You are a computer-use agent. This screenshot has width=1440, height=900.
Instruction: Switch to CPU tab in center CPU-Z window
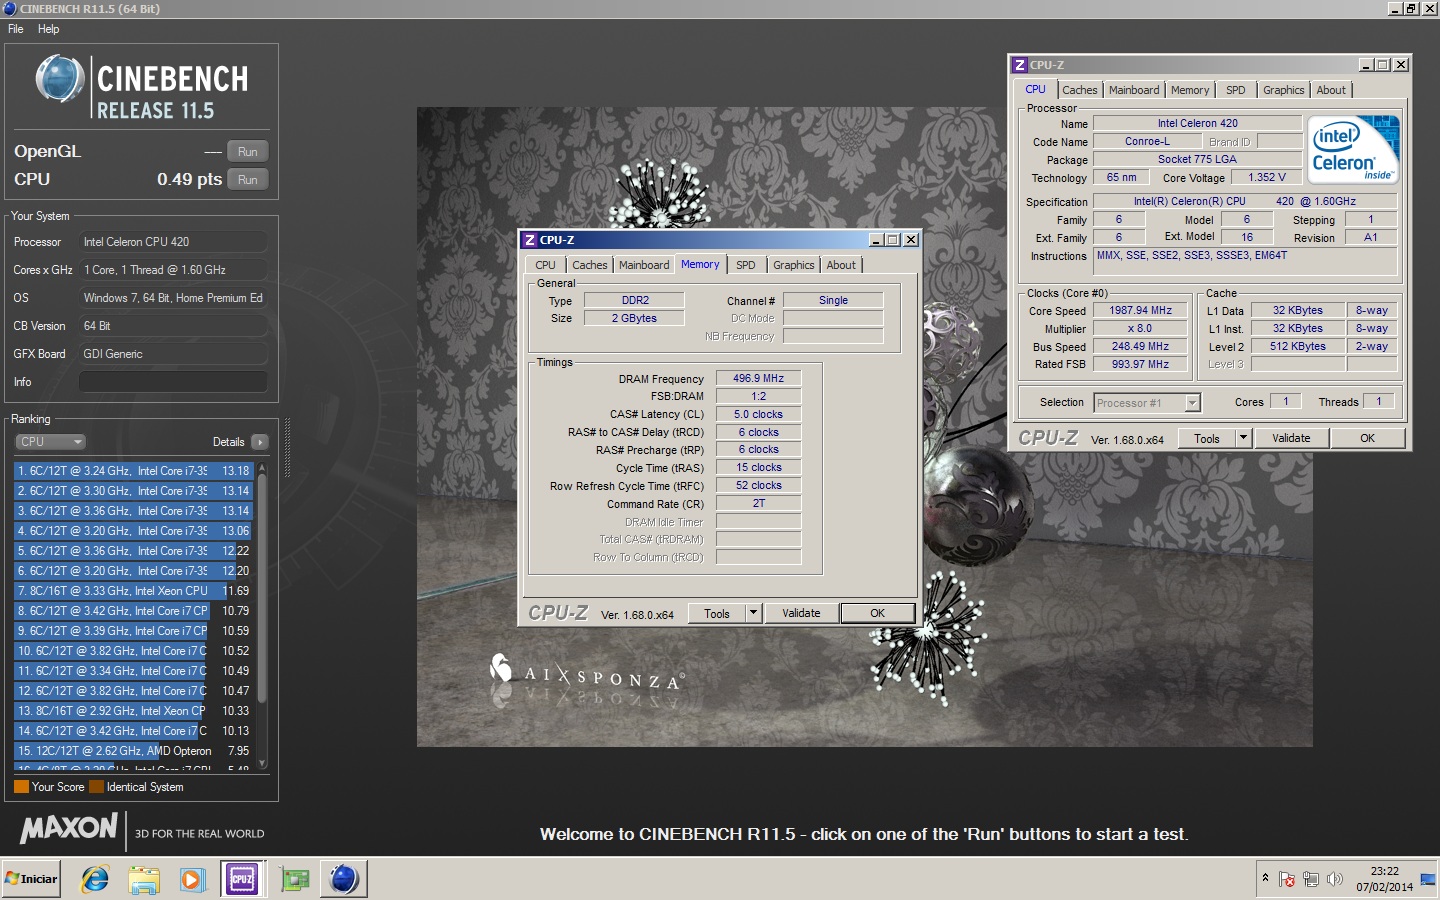545,265
